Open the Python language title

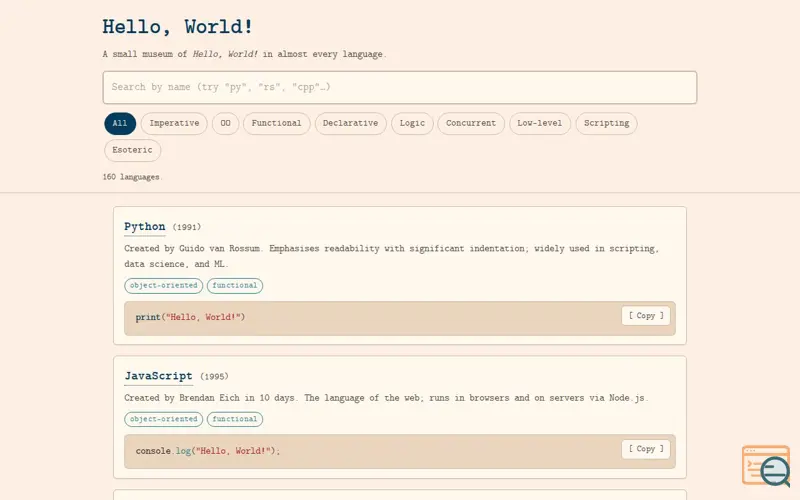145,227
